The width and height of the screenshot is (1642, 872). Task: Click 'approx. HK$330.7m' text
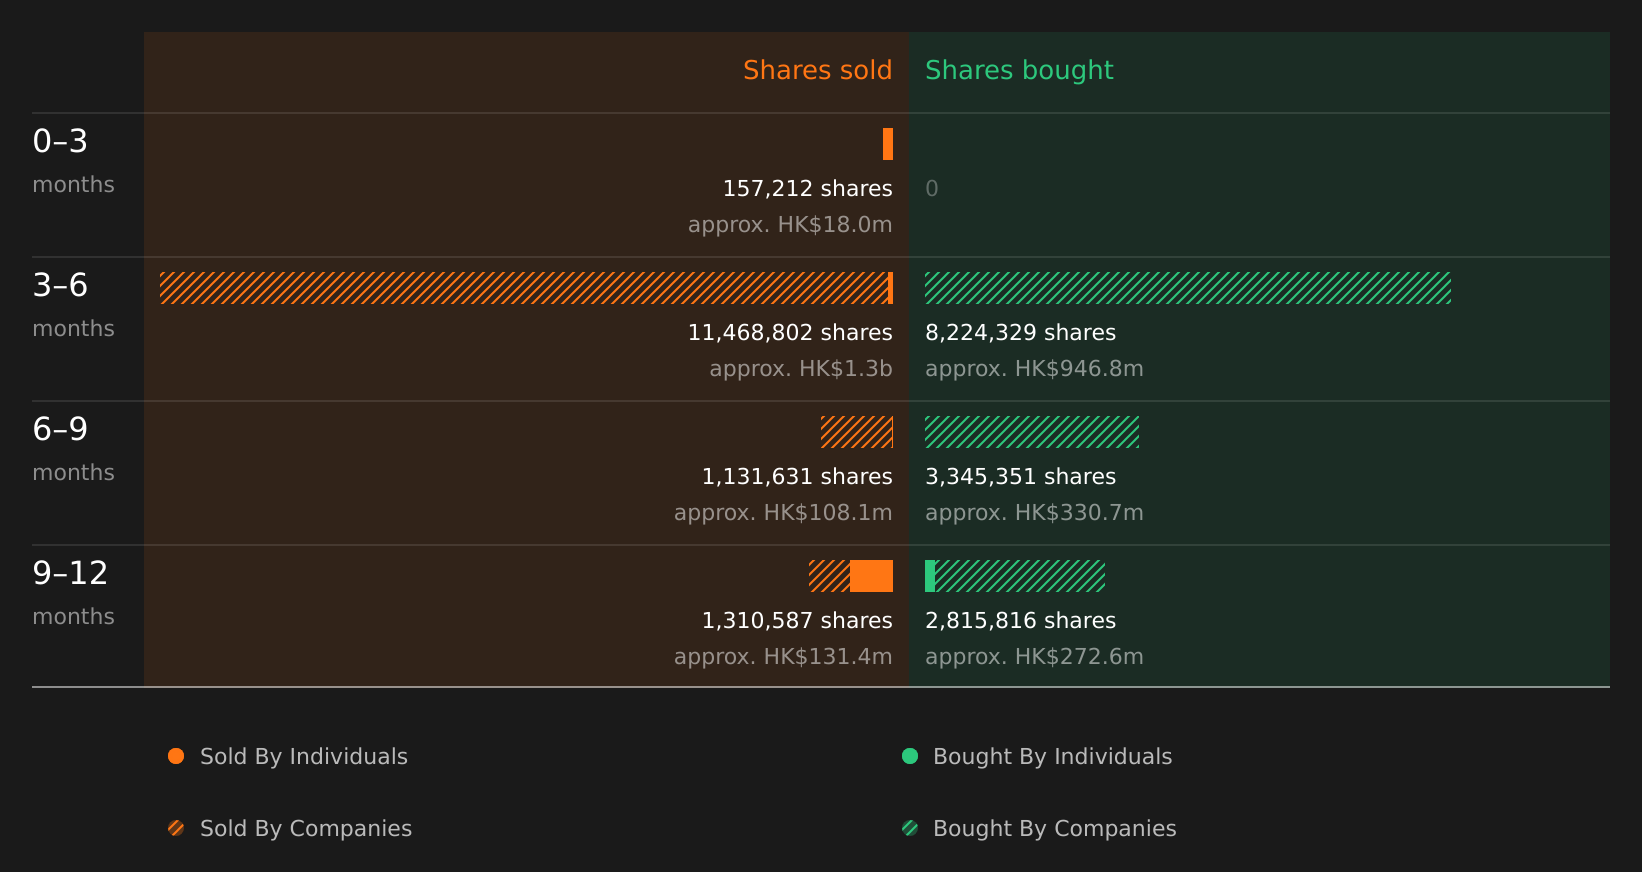(x=1034, y=512)
